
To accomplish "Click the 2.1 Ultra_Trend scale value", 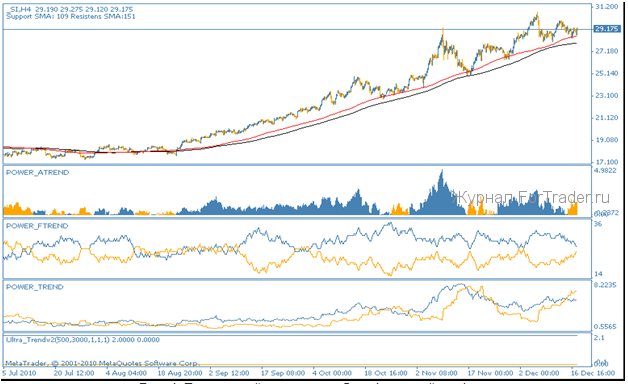I will point(599,338).
